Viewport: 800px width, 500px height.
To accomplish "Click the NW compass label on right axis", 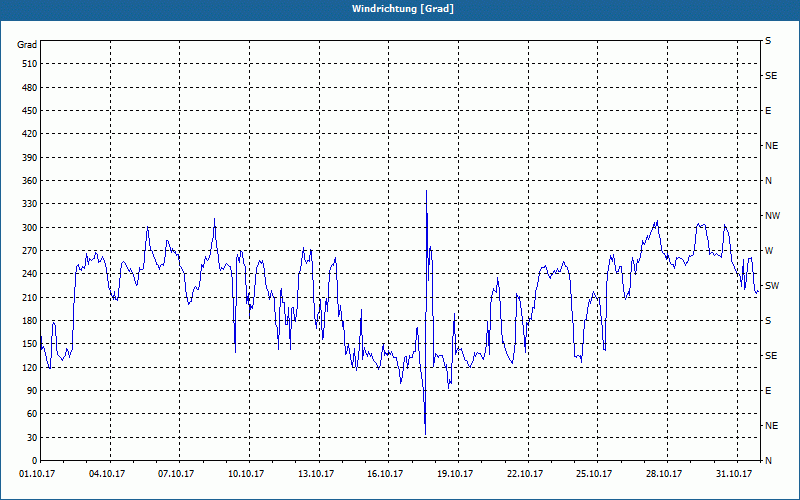I will (772, 216).
